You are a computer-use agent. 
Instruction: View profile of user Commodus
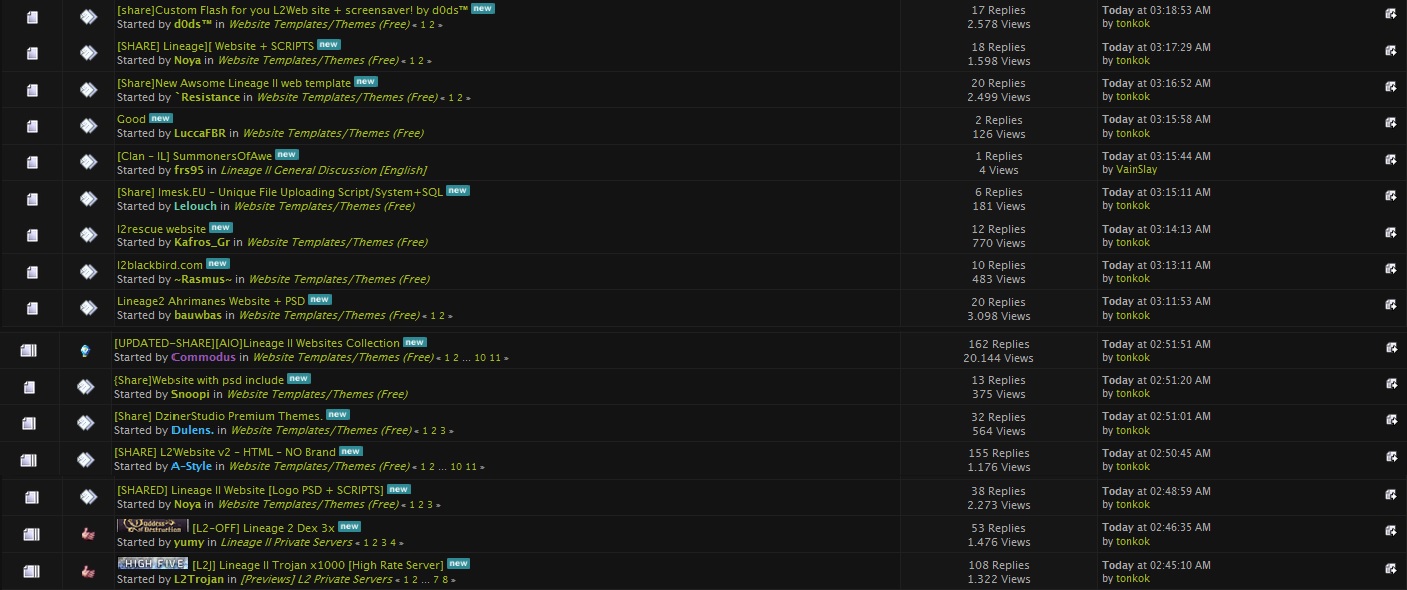tap(204, 357)
